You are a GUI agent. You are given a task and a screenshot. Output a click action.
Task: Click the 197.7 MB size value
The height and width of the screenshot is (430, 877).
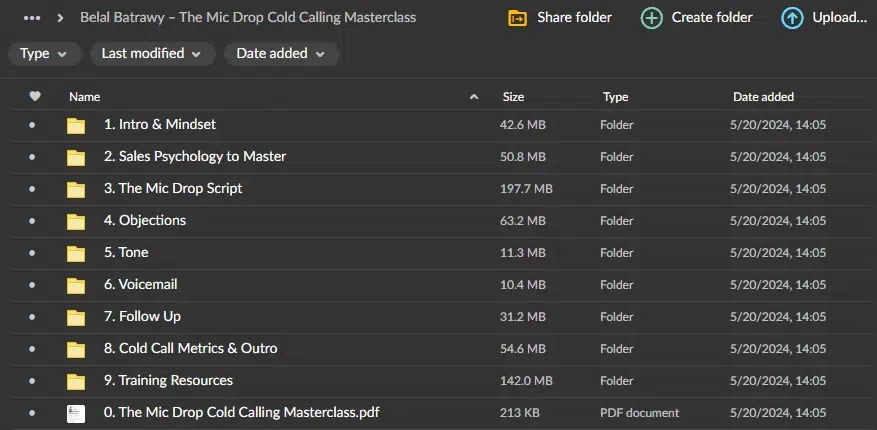(x=526, y=189)
